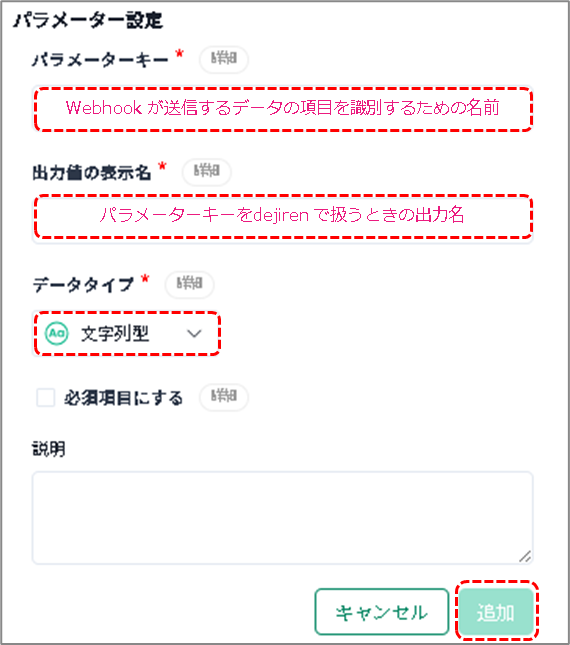Open 詳細 badge beside データタイプ

pos(189,284)
